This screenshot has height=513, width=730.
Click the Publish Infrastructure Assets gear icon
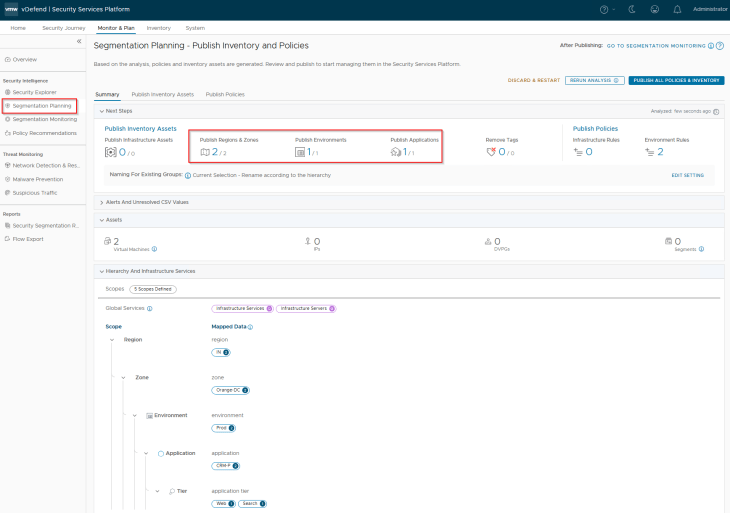tap(111, 152)
